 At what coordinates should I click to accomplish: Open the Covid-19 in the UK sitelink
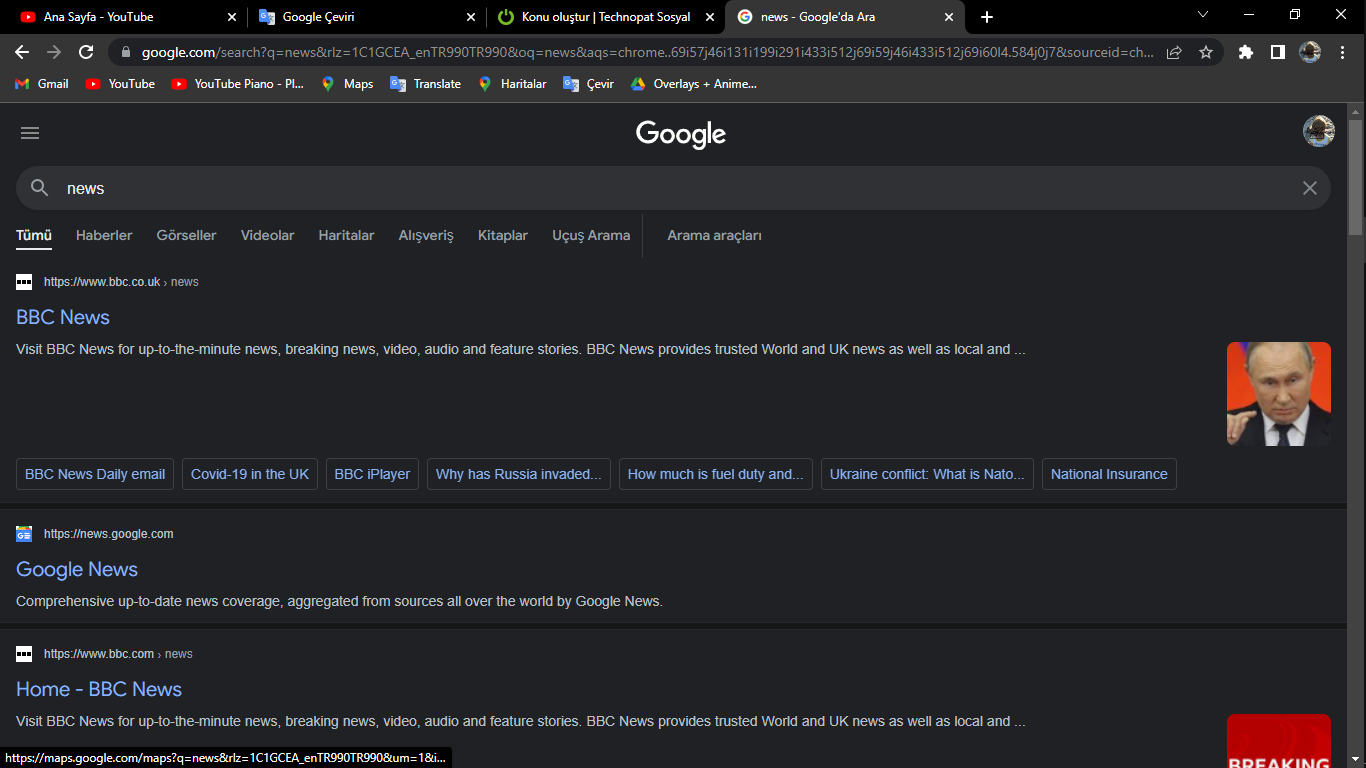[x=250, y=474]
